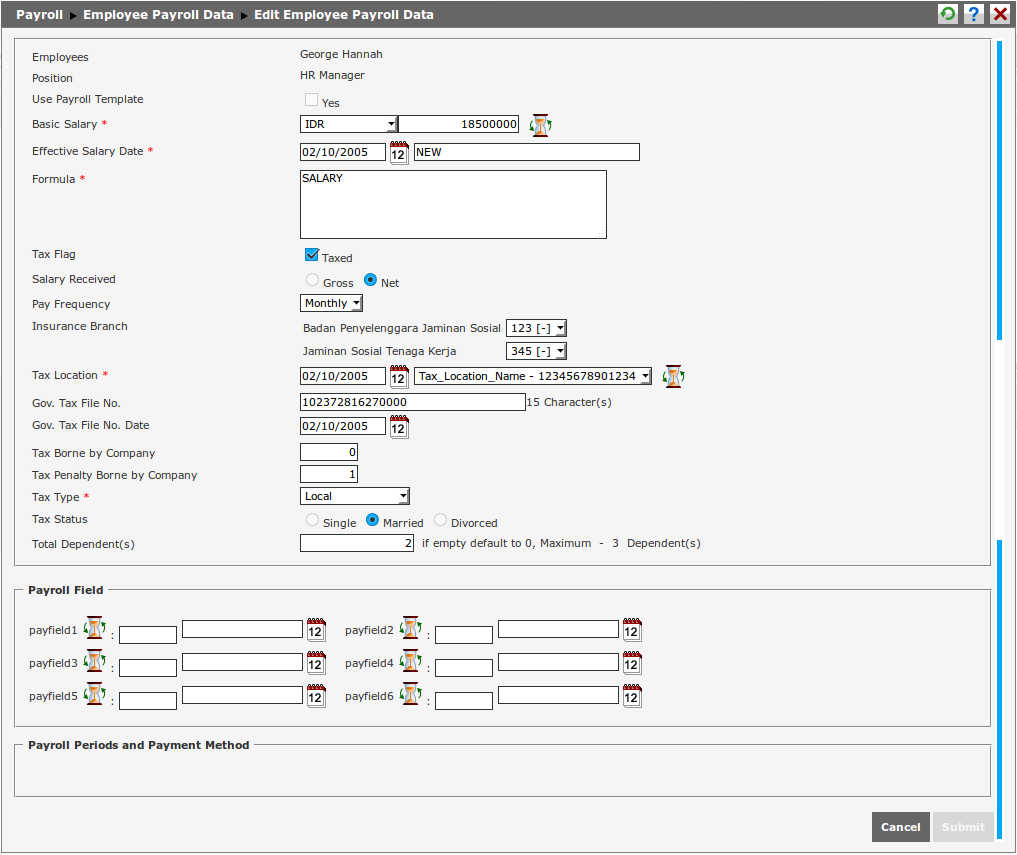Click the payfield2 history hourglass icon
The image size is (1017, 855).
coord(411,628)
